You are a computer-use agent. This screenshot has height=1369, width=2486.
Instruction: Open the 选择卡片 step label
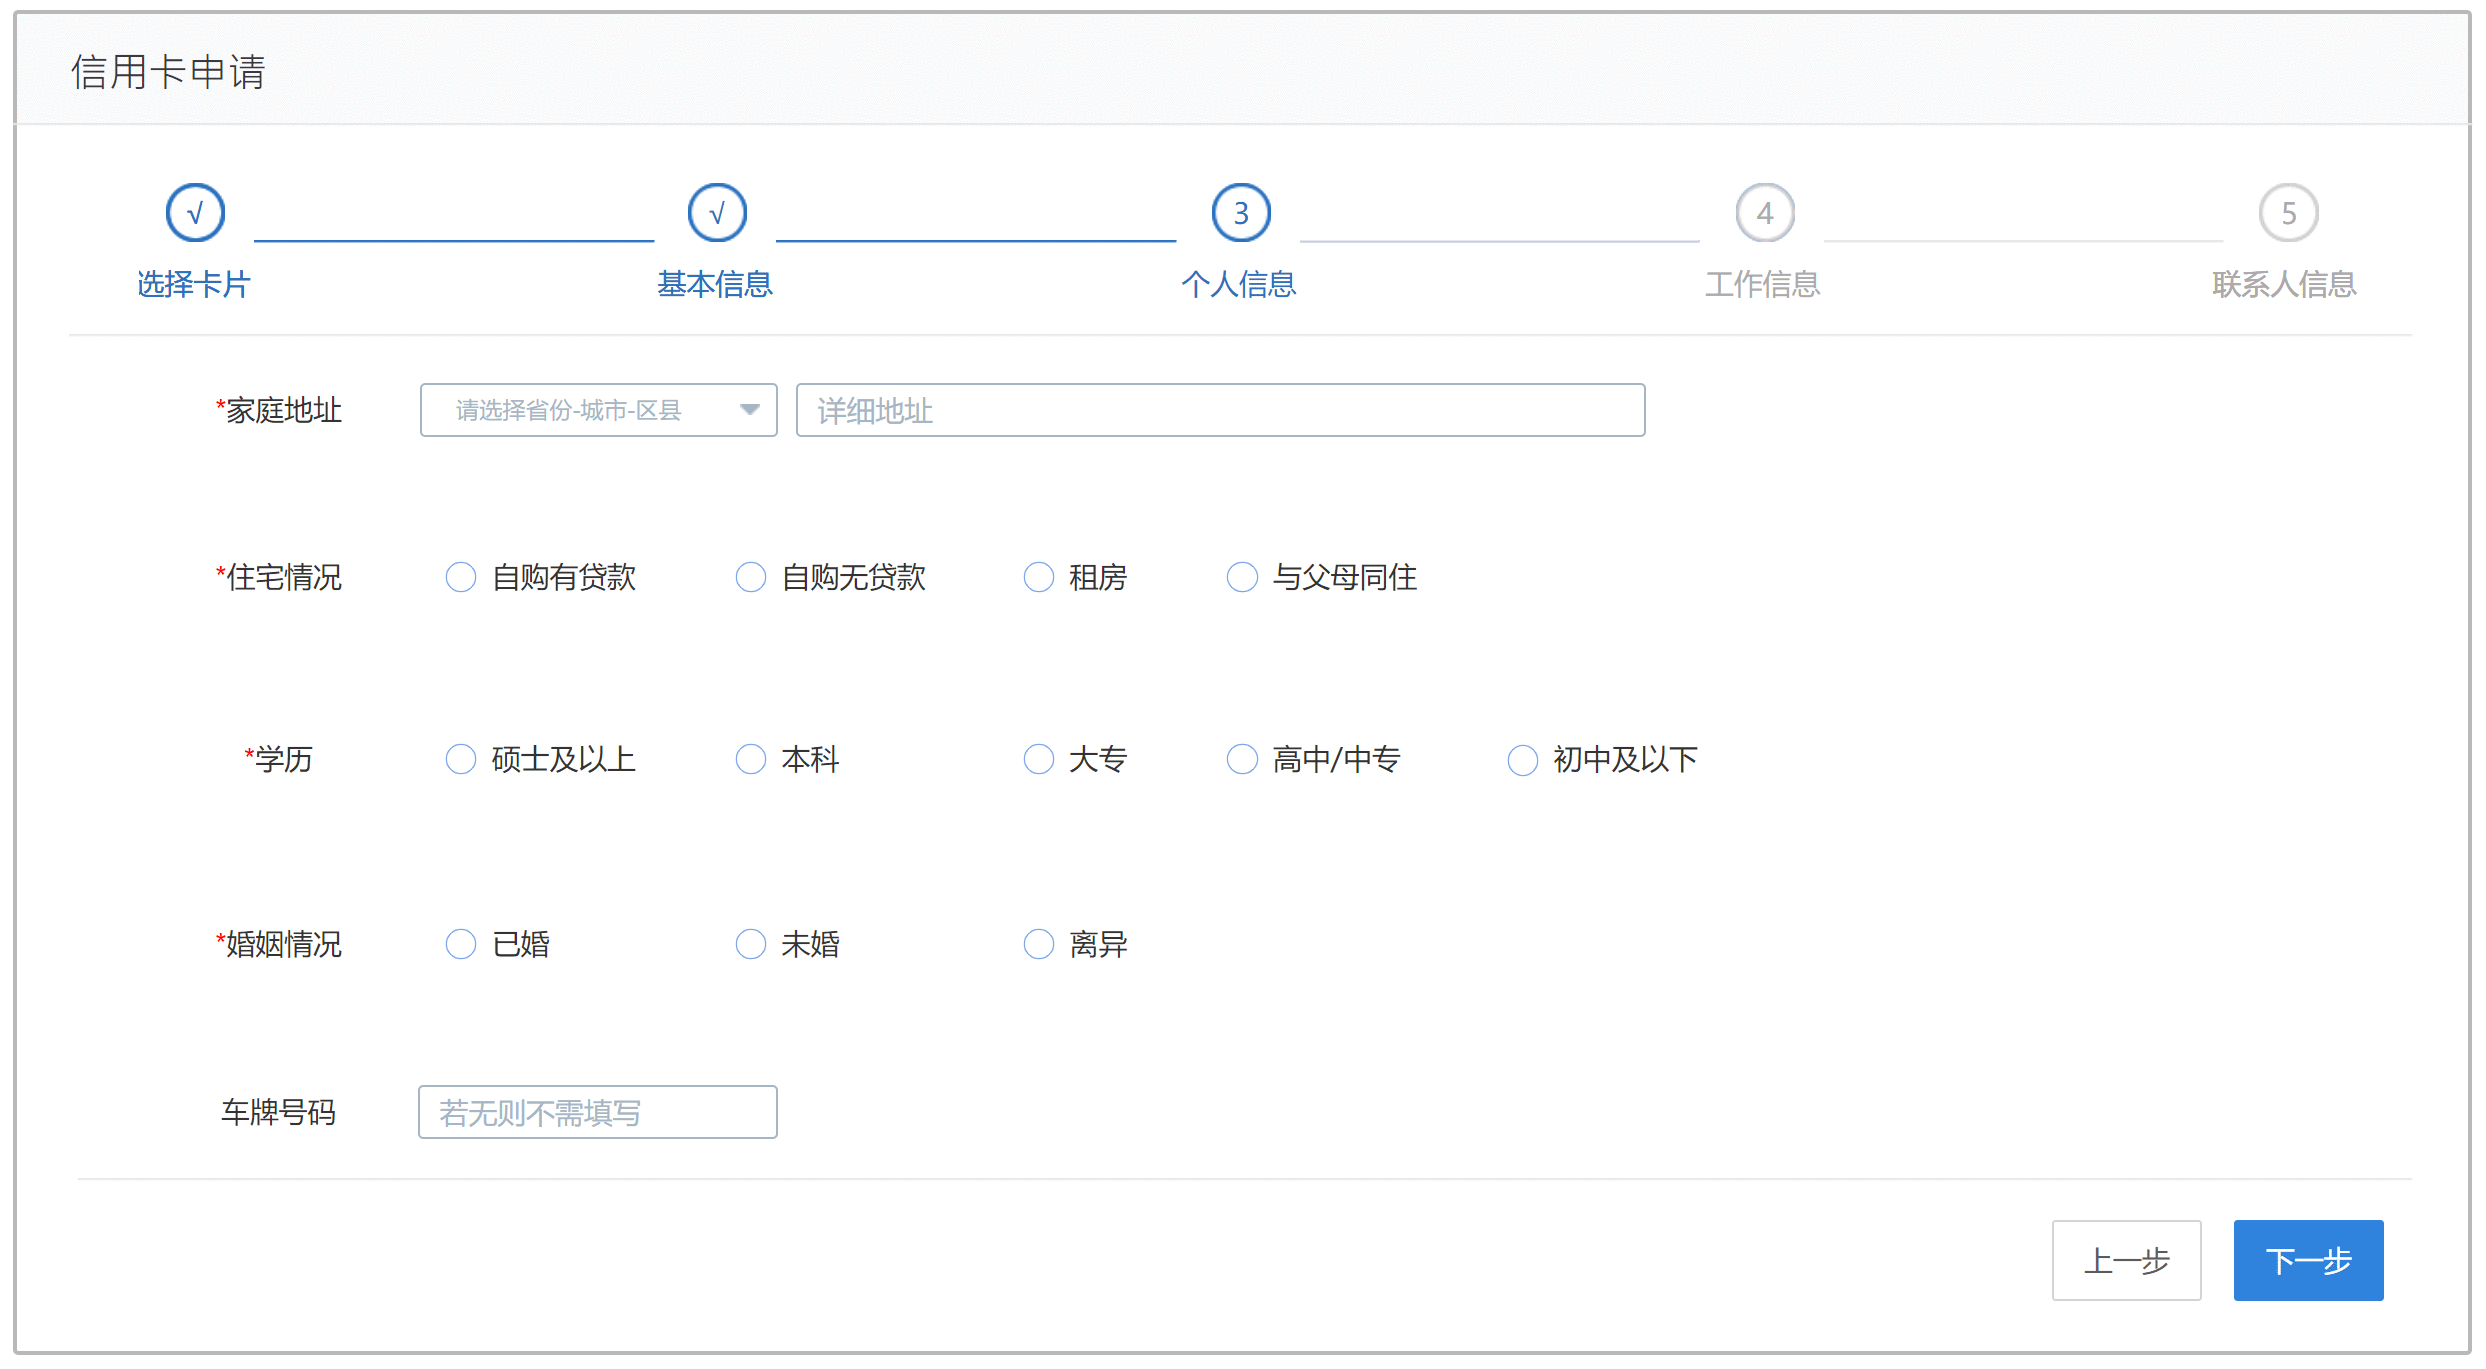pos(194,285)
